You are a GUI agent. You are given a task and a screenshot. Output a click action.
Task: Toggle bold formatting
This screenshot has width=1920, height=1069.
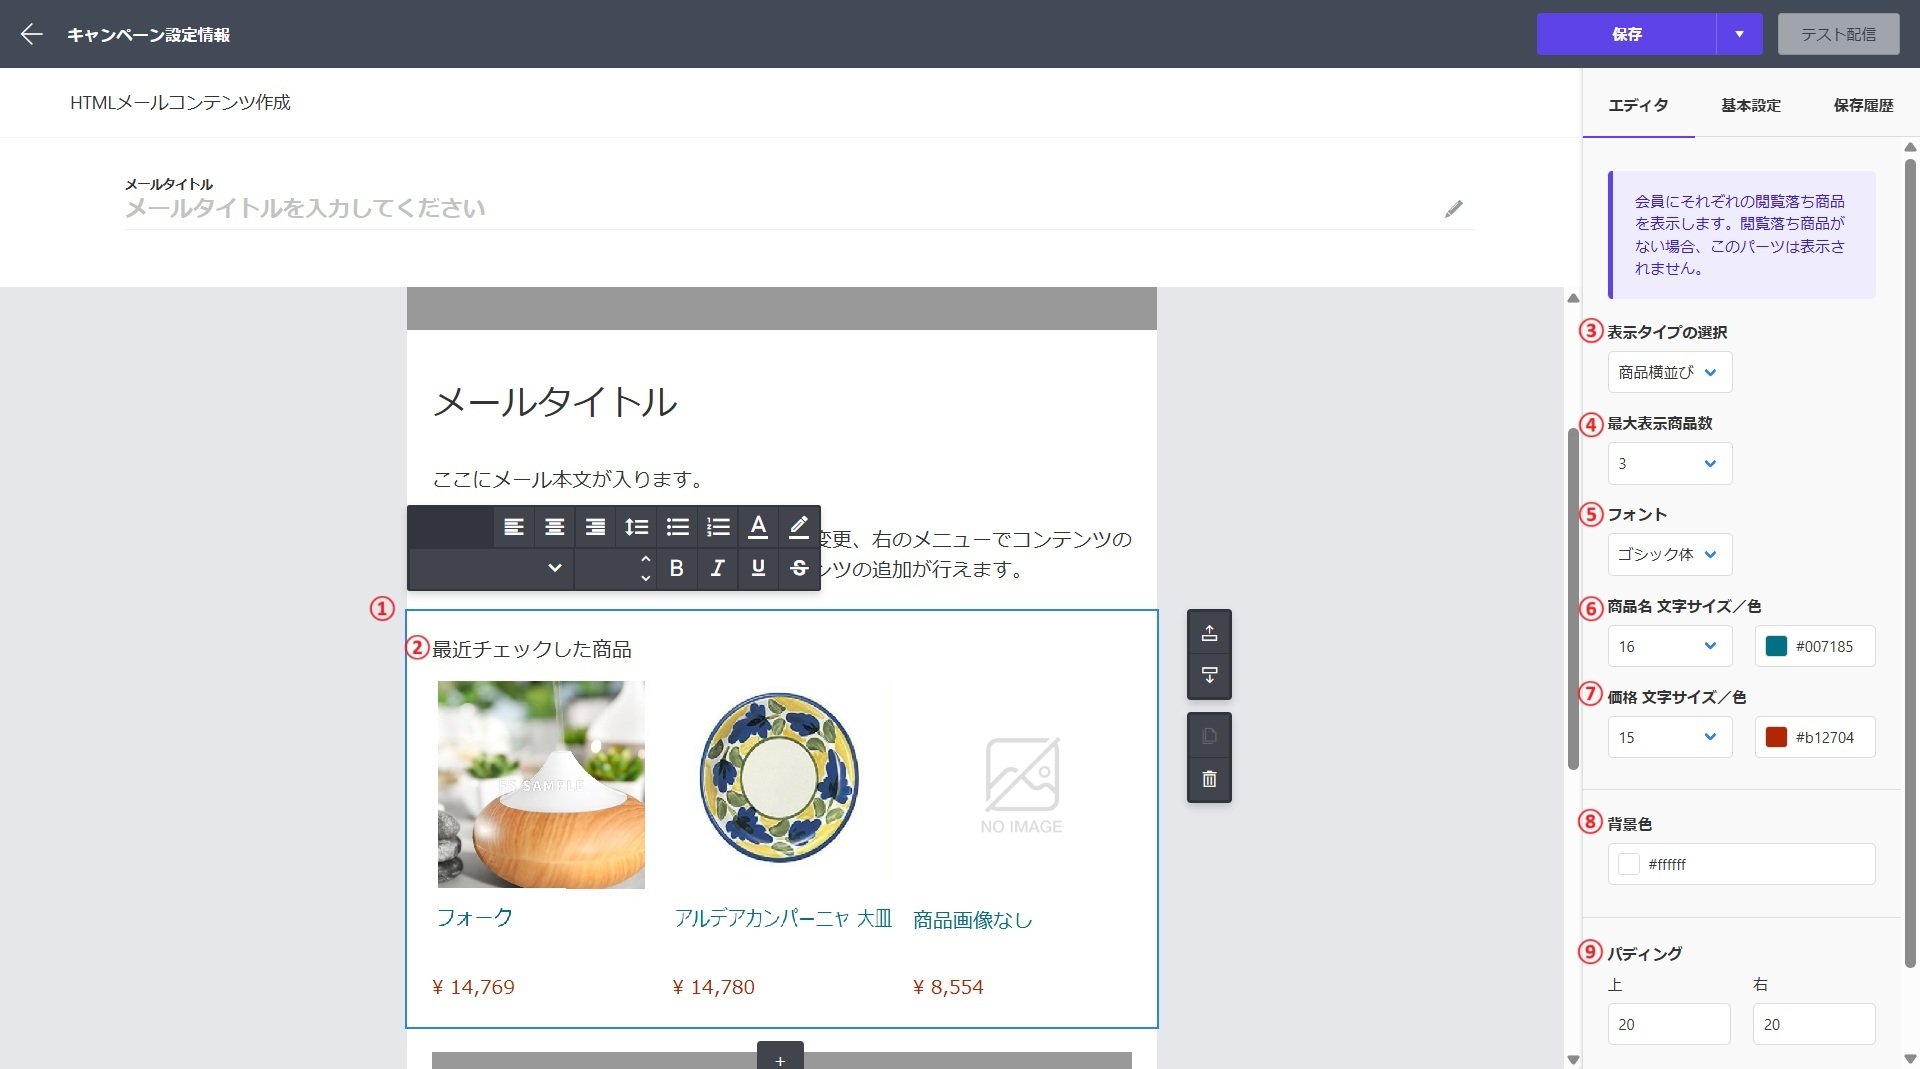(677, 568)
